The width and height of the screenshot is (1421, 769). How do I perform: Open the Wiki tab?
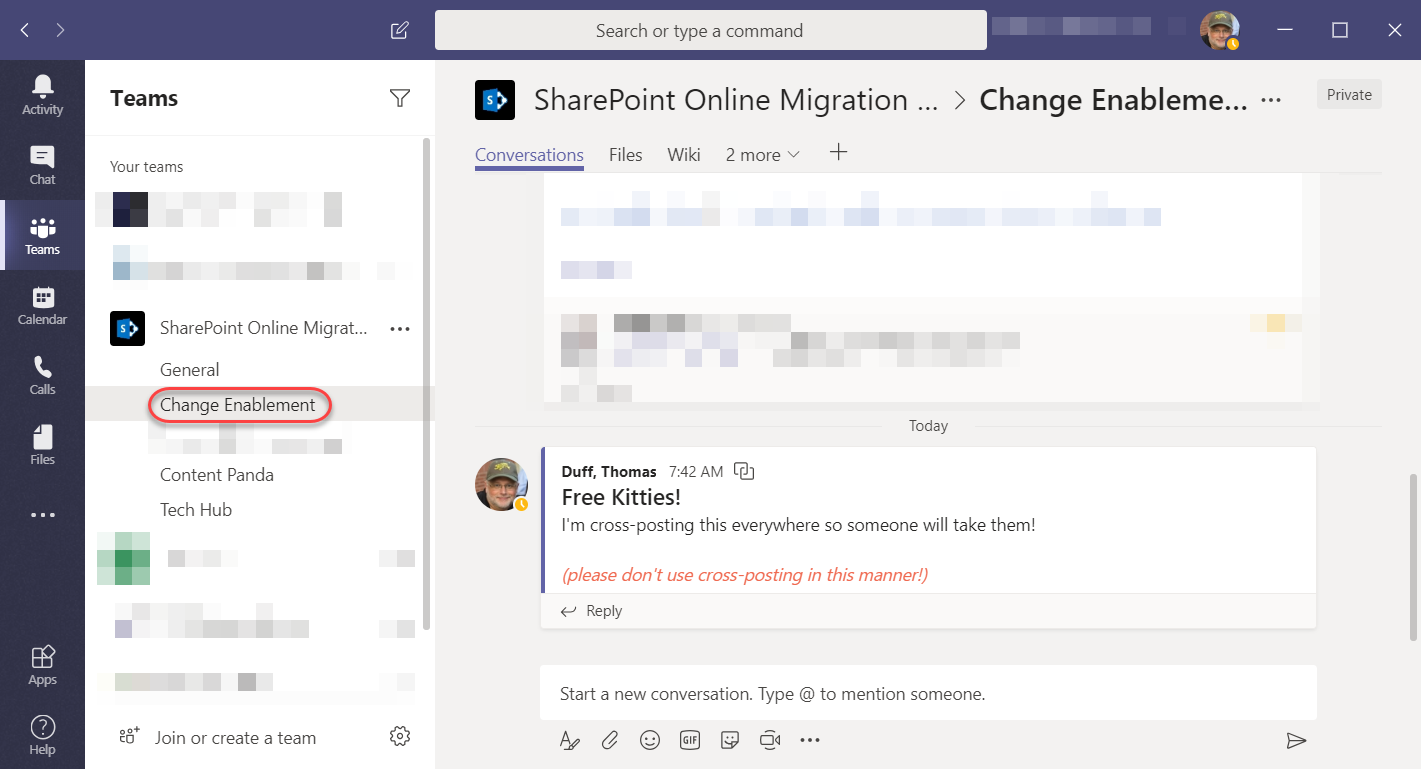click(683, 154)
